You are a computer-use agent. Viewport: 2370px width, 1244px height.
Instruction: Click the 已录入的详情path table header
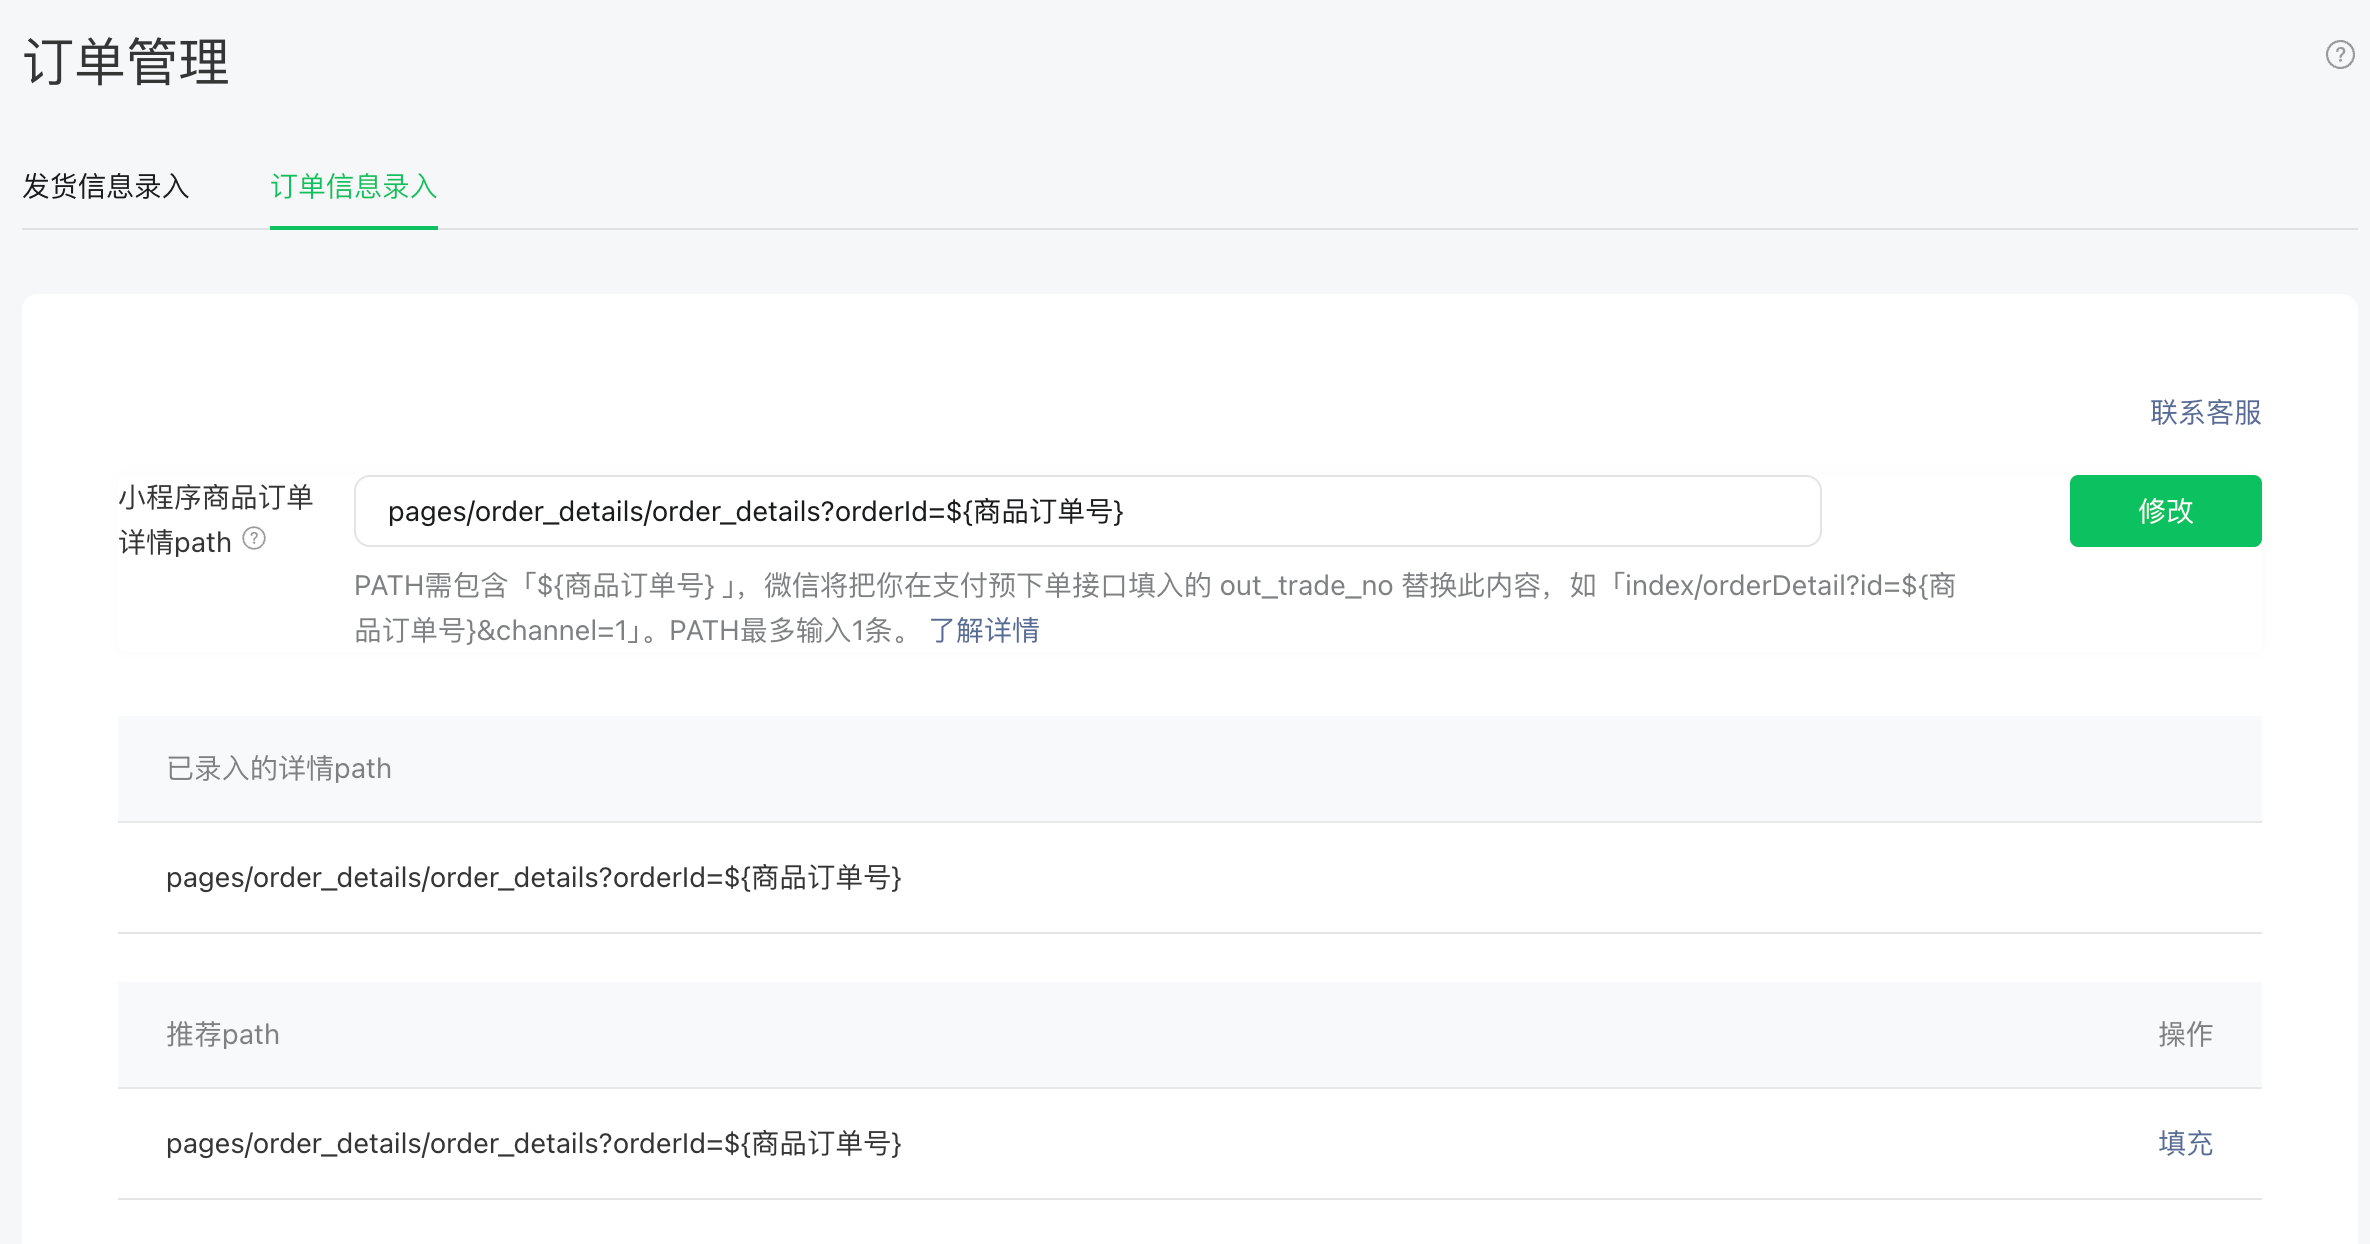pos(279,768)
